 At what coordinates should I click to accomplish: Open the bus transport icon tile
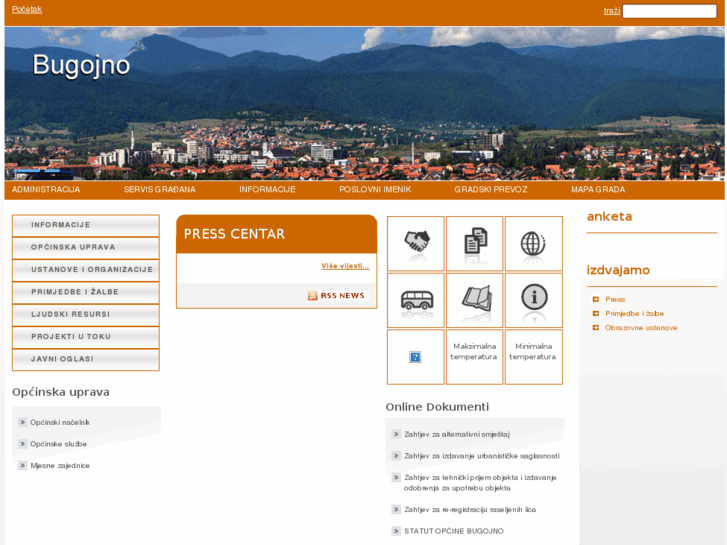coord(415,300)
